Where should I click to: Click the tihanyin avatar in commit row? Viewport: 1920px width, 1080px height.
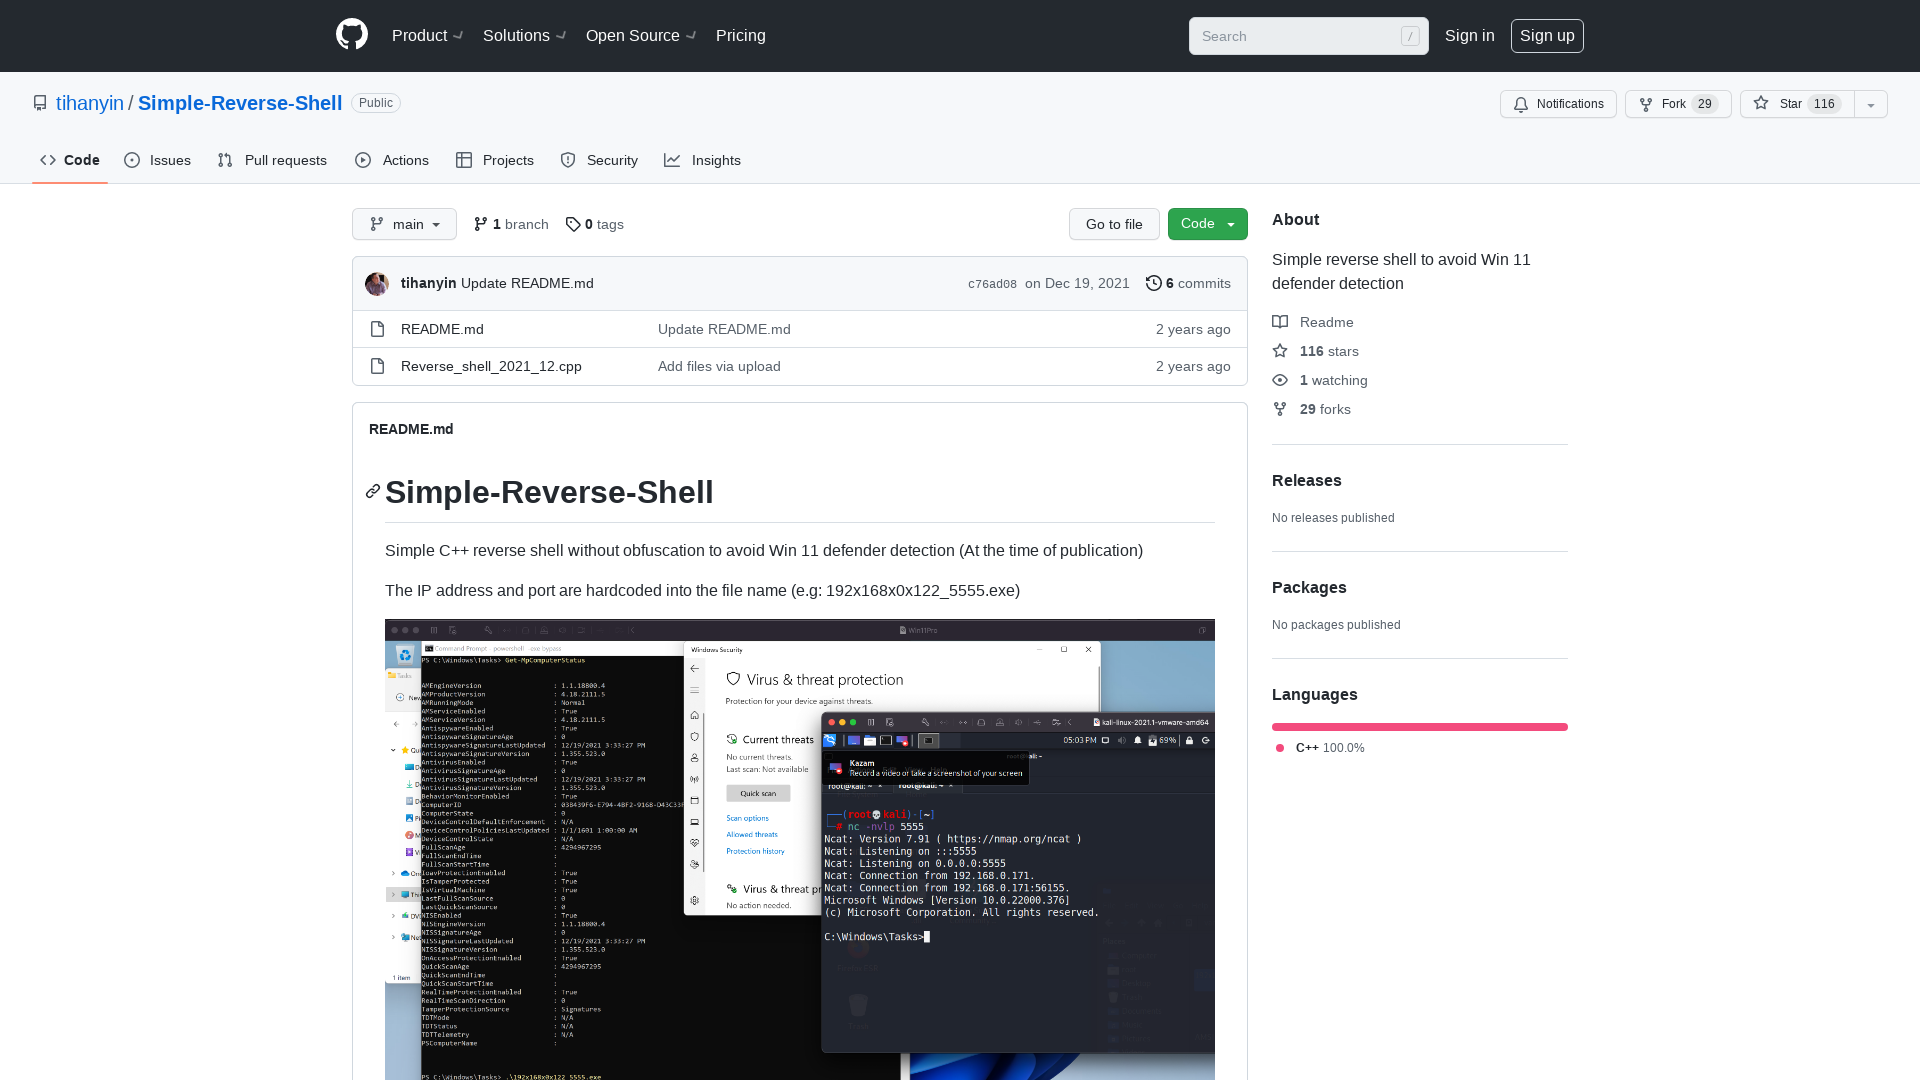(x=377, y=284)
